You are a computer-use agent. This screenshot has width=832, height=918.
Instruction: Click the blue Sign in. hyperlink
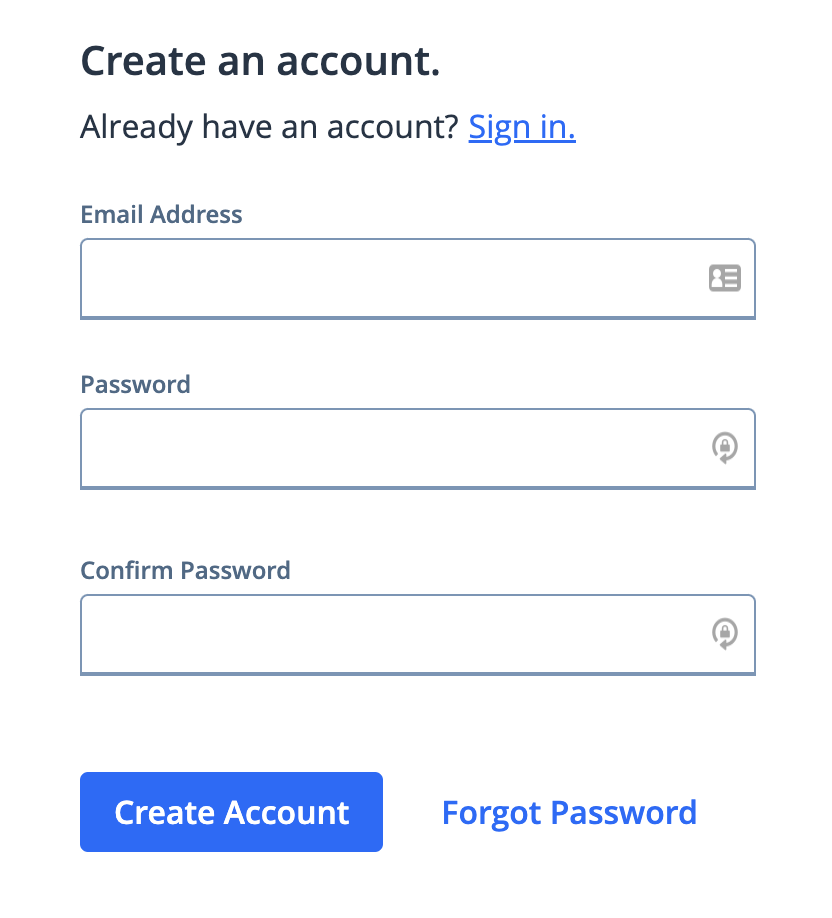coord(521,126)
